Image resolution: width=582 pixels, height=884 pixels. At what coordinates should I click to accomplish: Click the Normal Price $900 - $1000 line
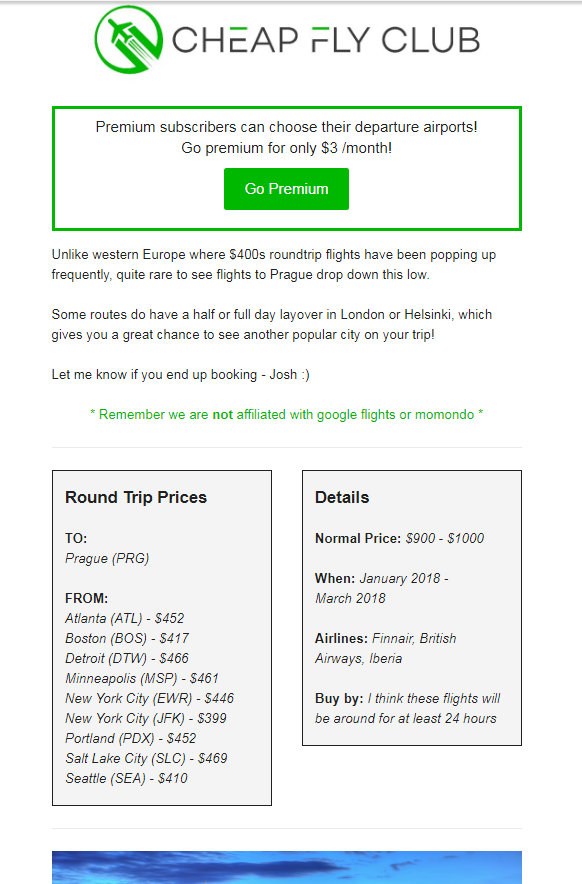point(399,538)
